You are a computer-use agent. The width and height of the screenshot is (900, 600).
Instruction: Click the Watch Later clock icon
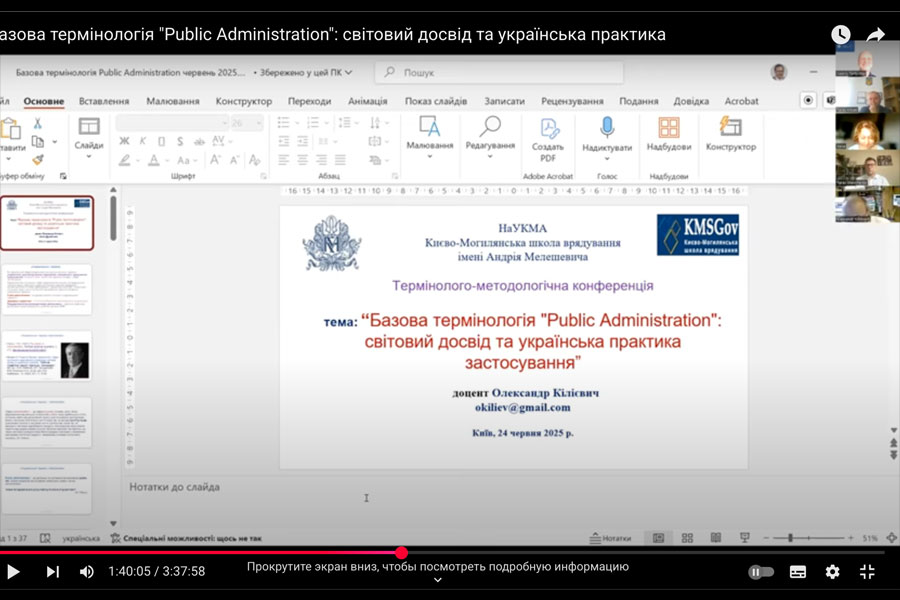coord(841,35)
